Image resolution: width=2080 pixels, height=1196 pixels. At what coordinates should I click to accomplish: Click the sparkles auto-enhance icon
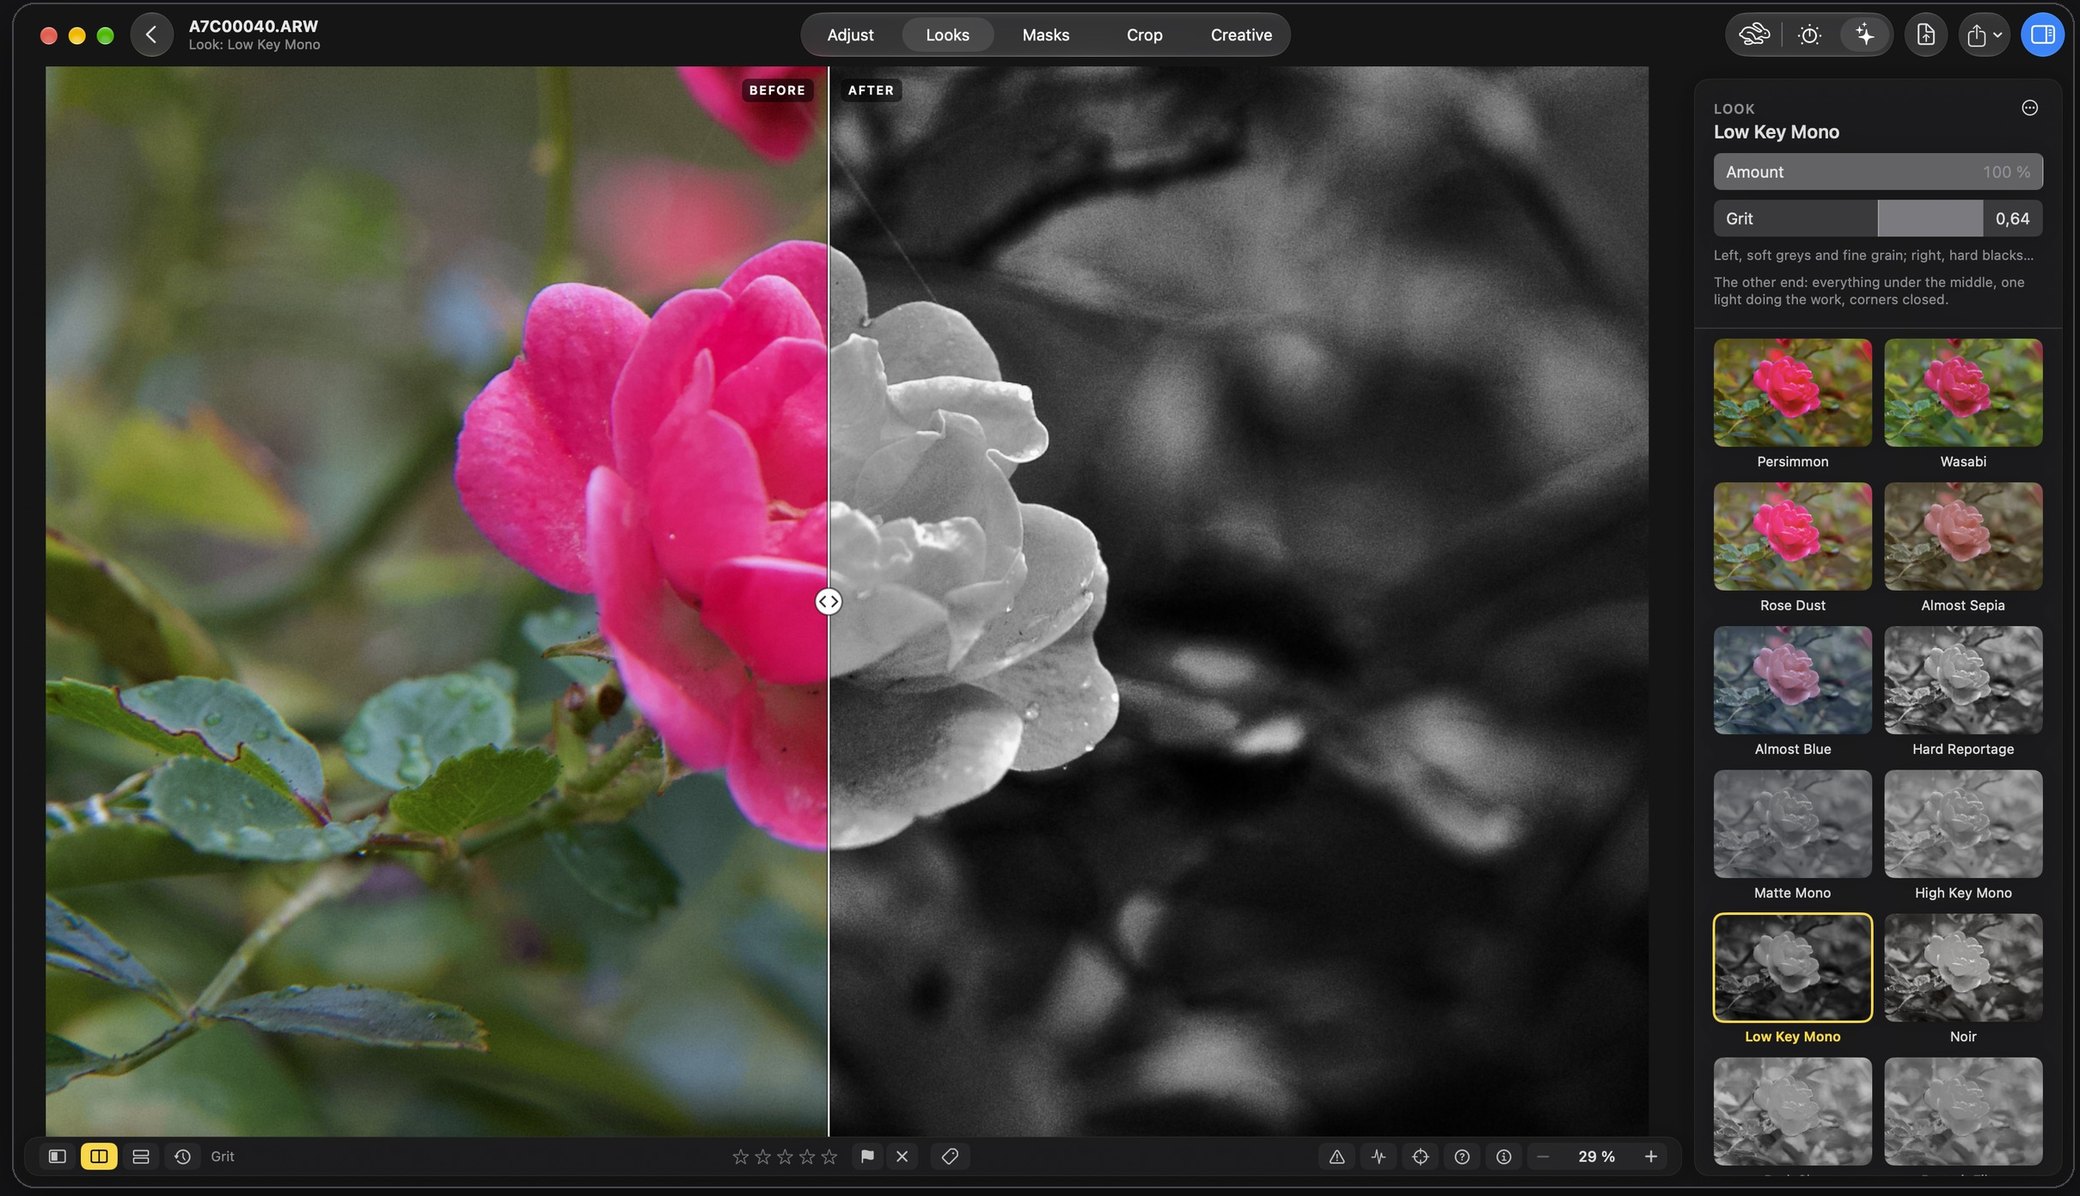1865,35
